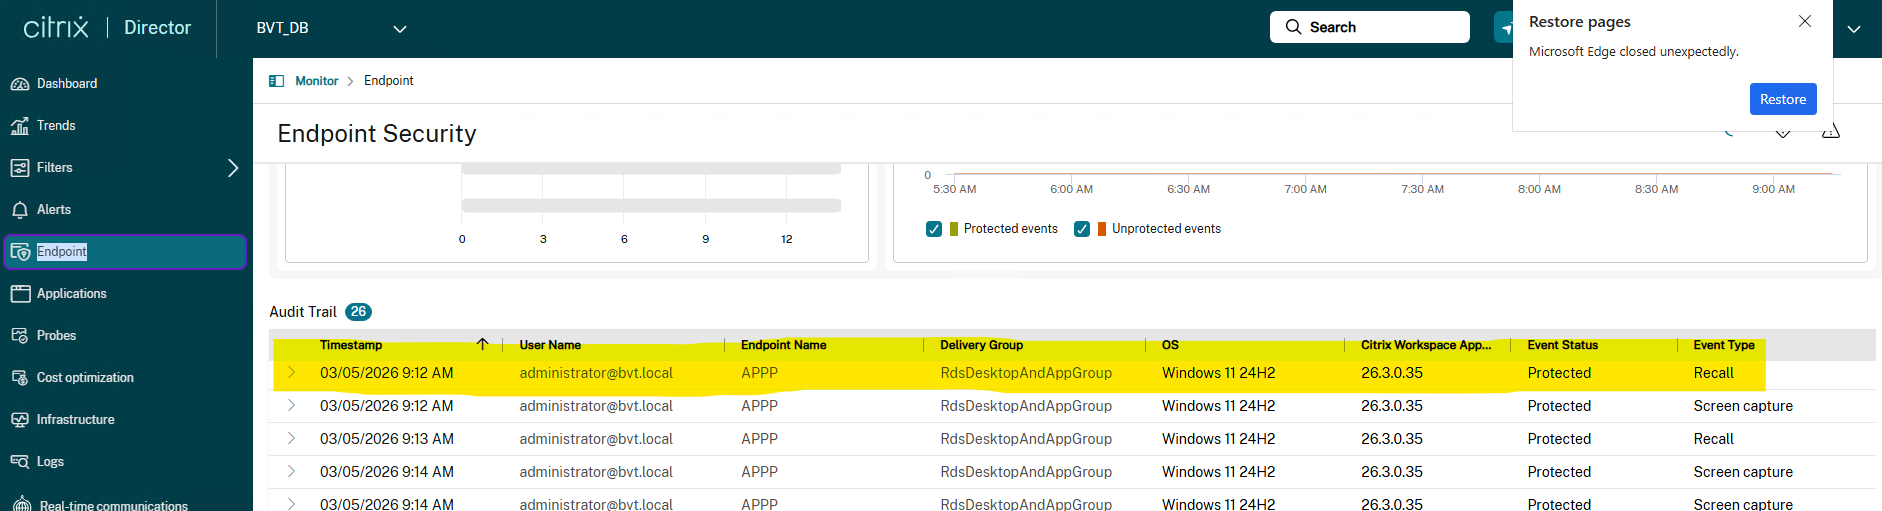Open Applications via its window icon
Screen dimensions: 1882x511
pyautogui.click(x=20, y=294)
